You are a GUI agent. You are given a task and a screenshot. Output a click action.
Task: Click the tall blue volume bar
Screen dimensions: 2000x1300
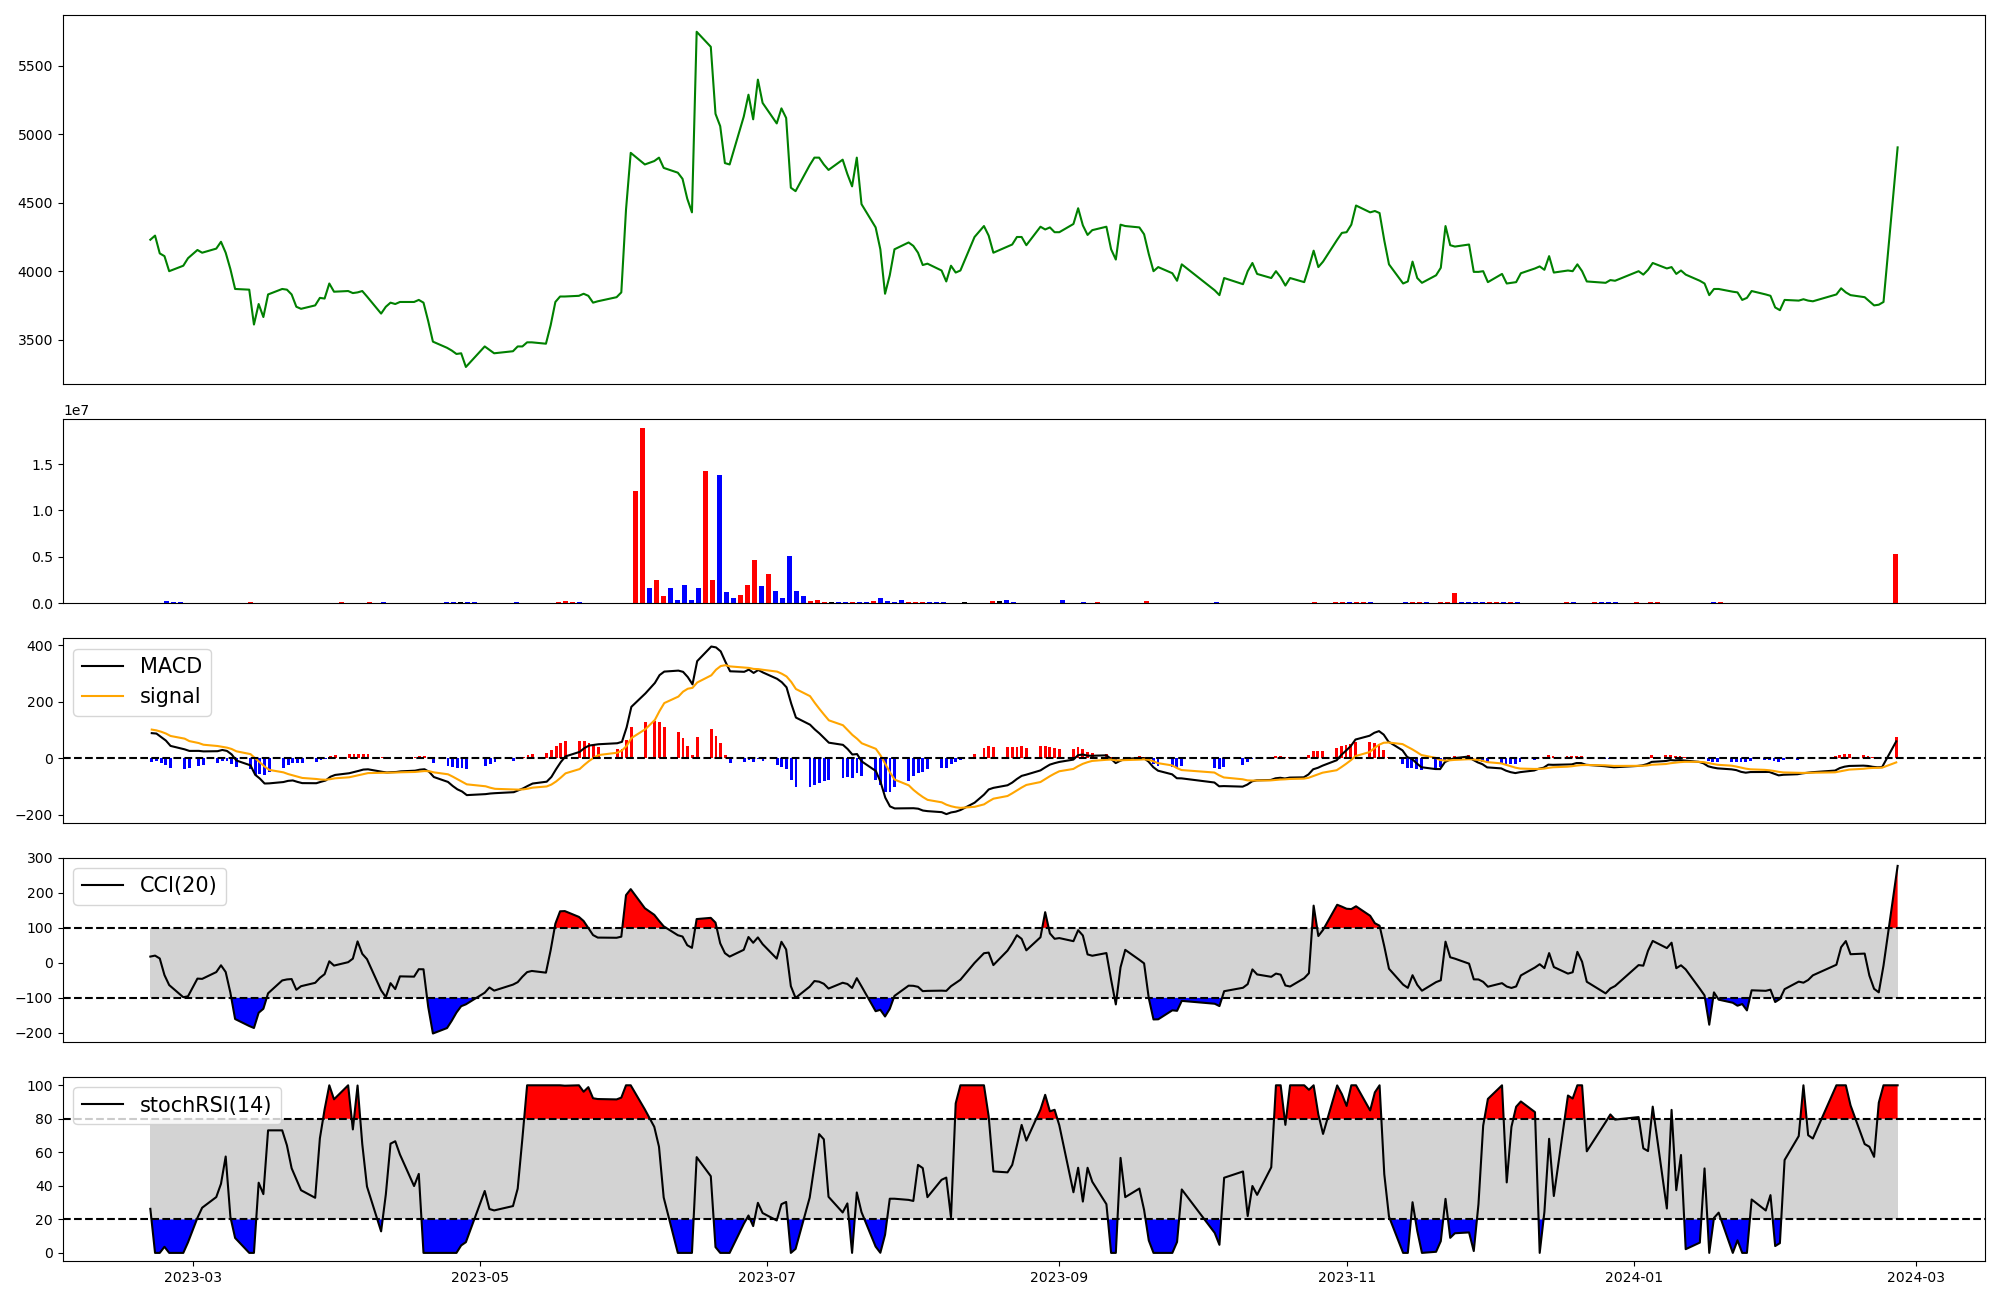[x=719, y=538]
